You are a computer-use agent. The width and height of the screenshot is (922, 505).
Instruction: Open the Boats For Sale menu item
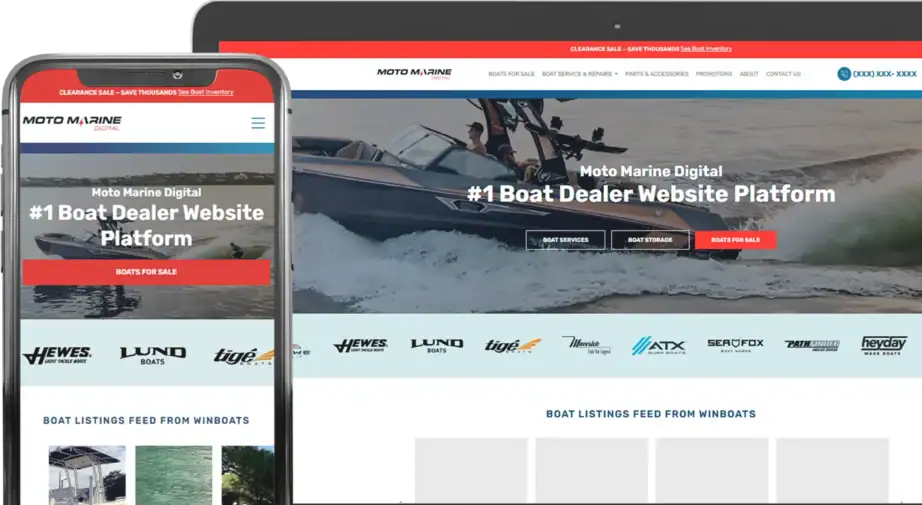pos(511,74)
